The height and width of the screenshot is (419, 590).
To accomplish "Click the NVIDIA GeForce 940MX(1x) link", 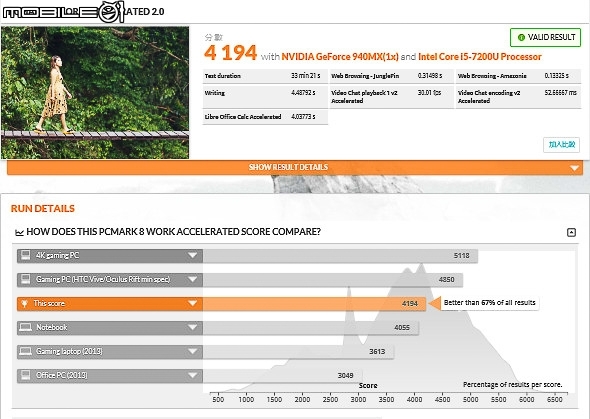I will [x=340, y=57].
